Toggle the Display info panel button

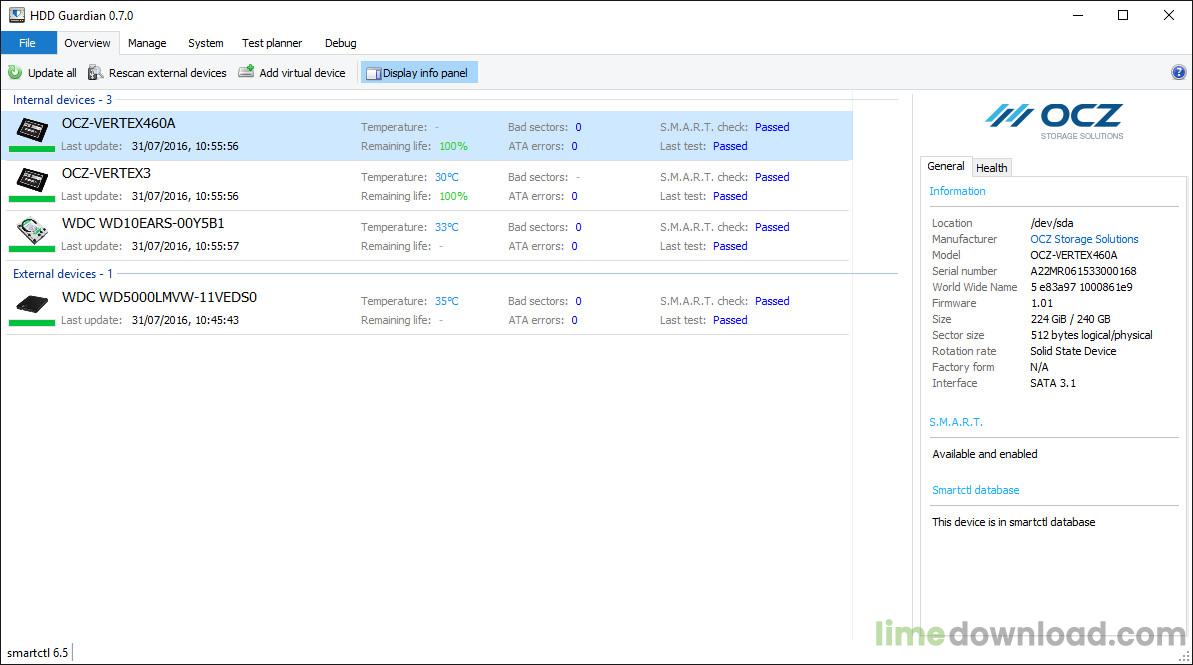[x=419, y=73]
